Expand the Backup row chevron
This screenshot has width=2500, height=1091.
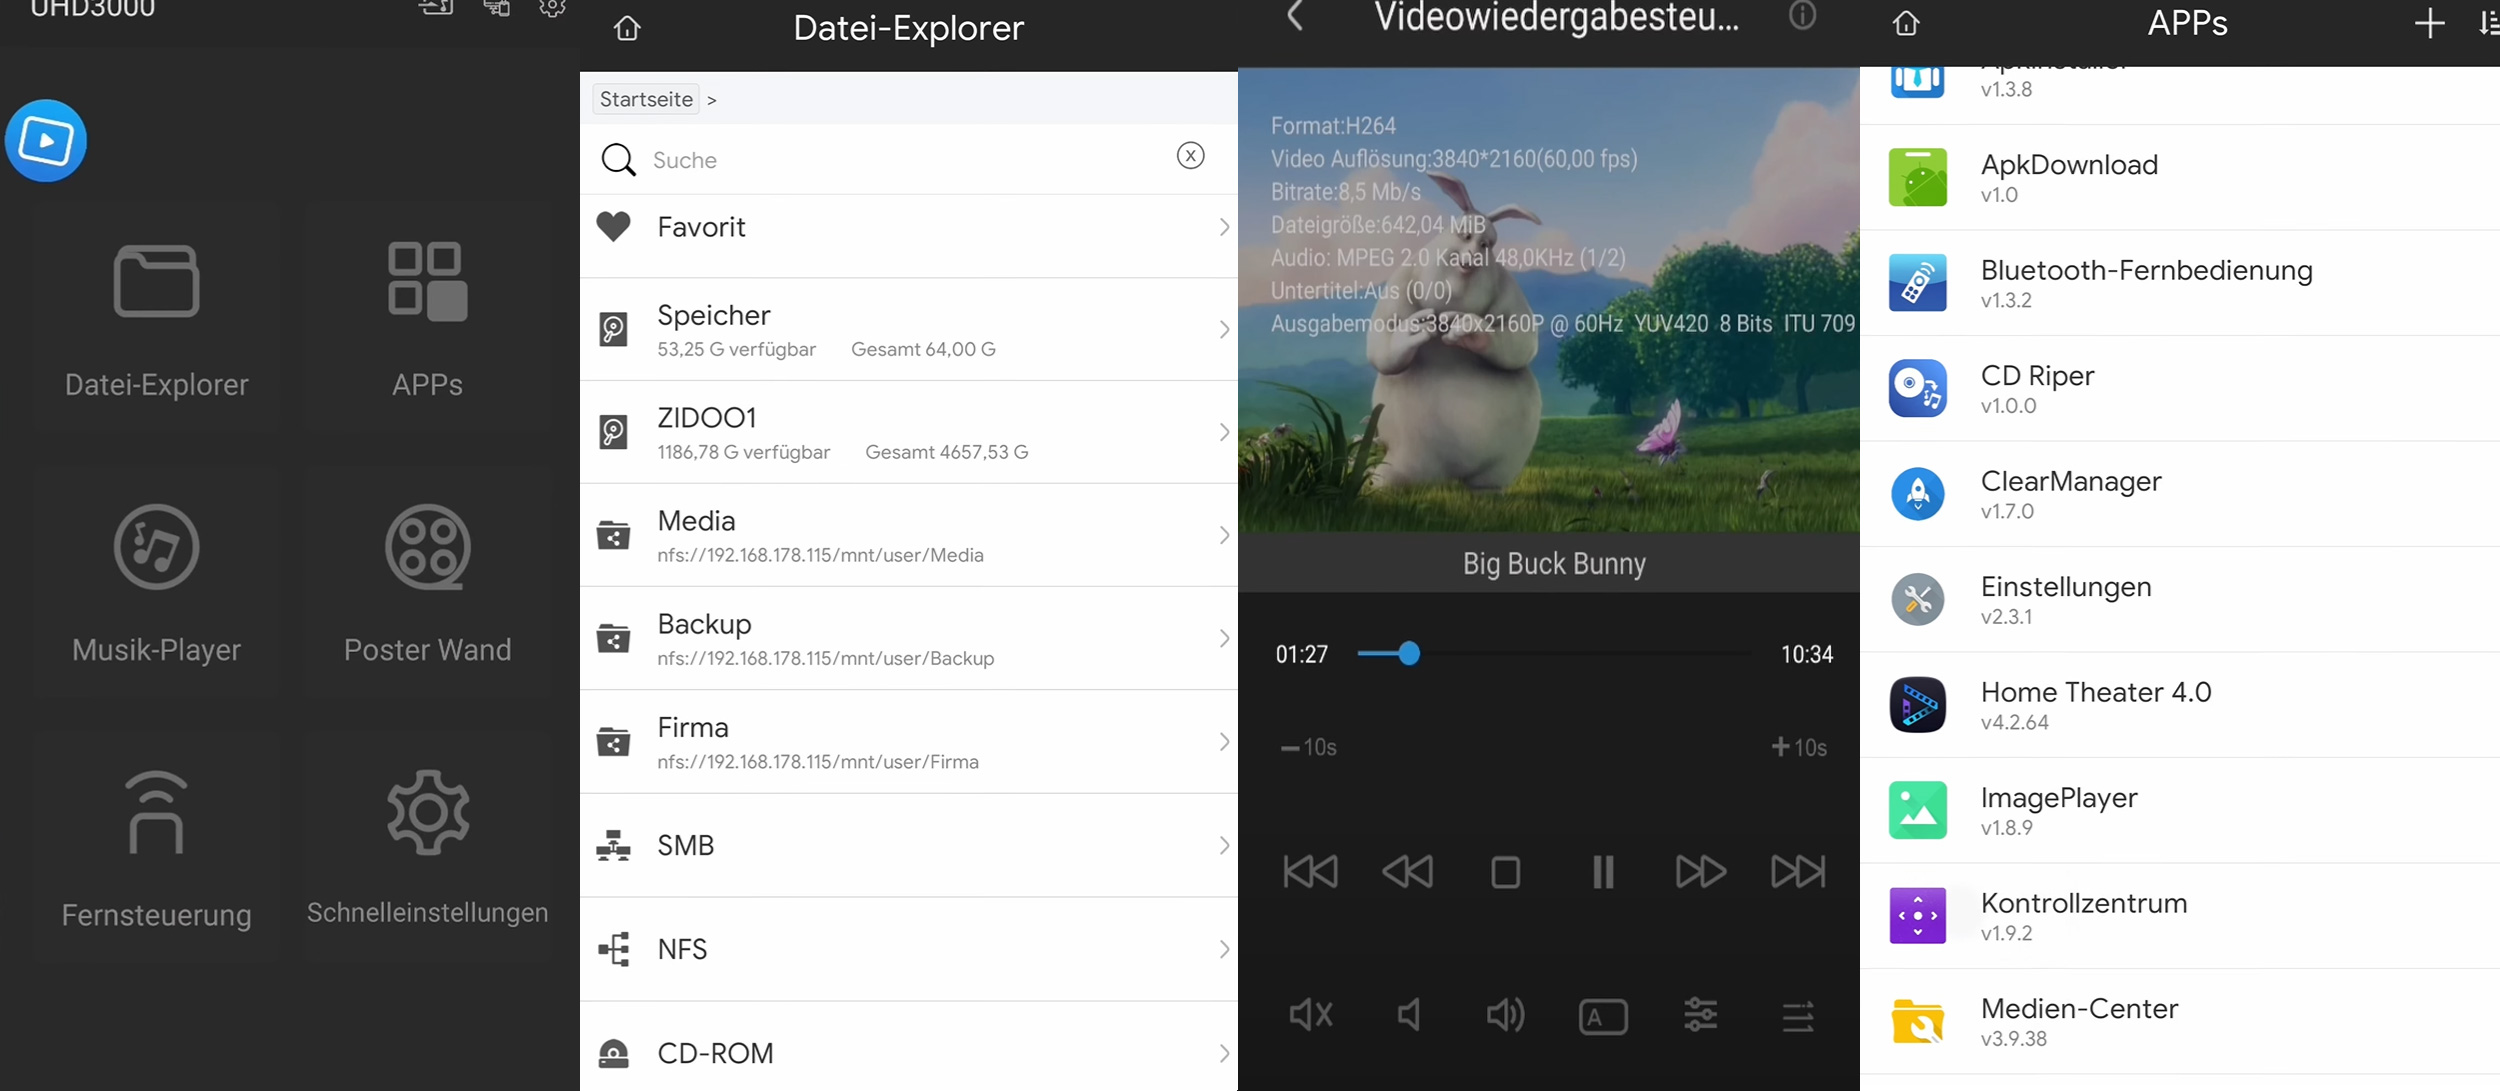(1224, 638)
